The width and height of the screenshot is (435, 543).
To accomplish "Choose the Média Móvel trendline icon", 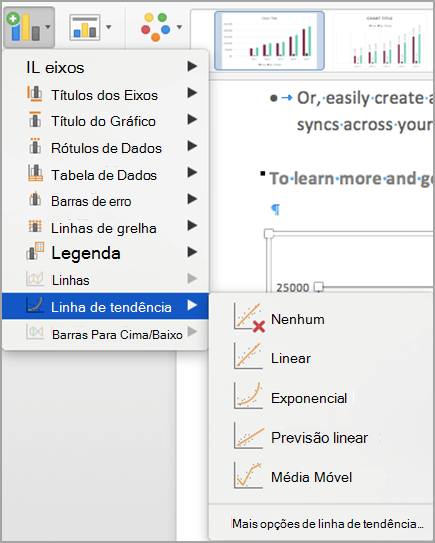I will point(248,475).
